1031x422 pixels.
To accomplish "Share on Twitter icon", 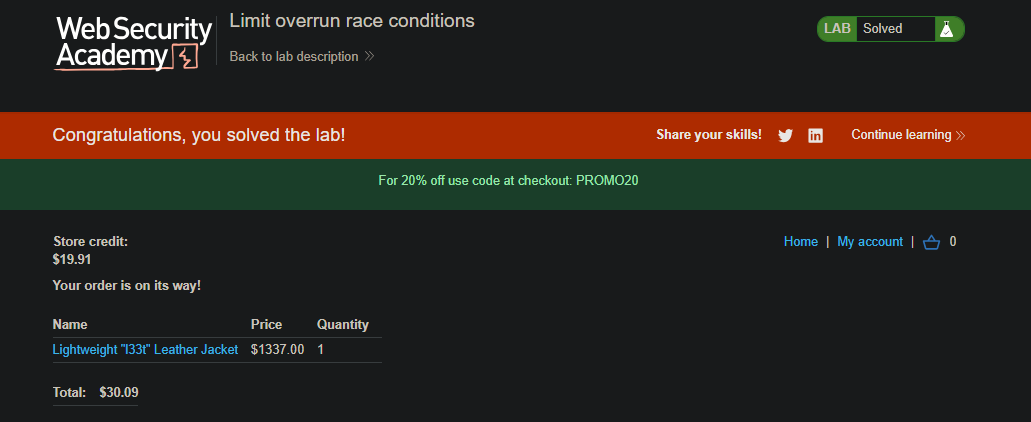I will (x=785, y=135).
